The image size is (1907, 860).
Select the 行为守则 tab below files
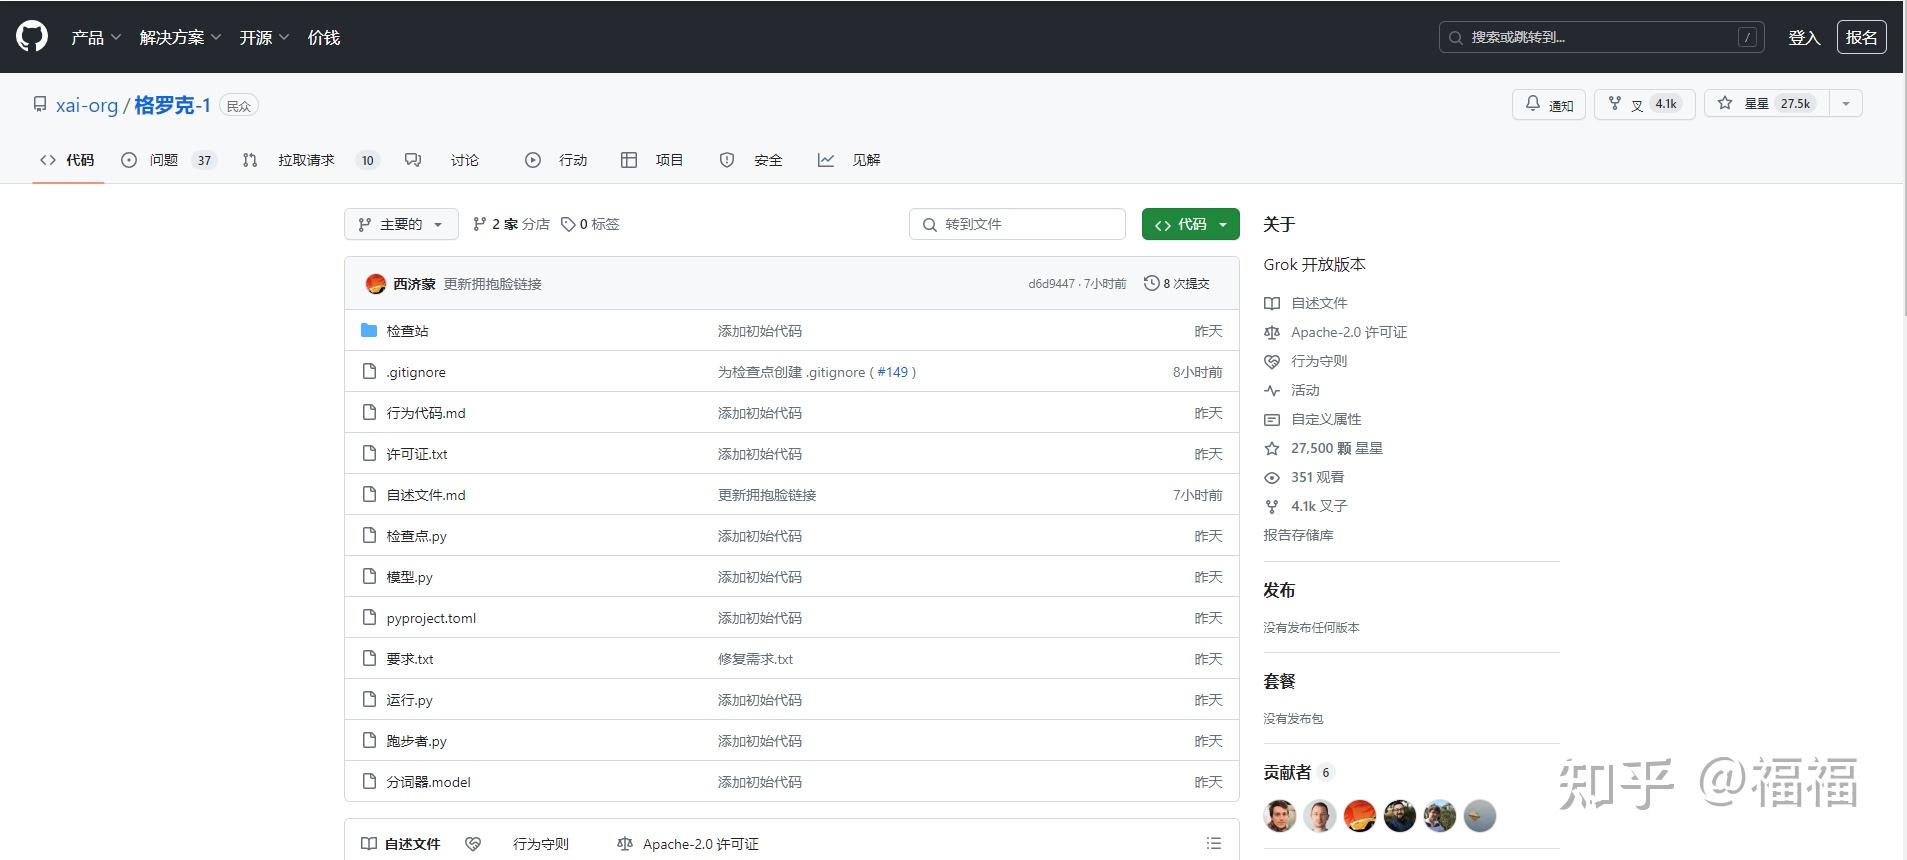tap(517, 844)
